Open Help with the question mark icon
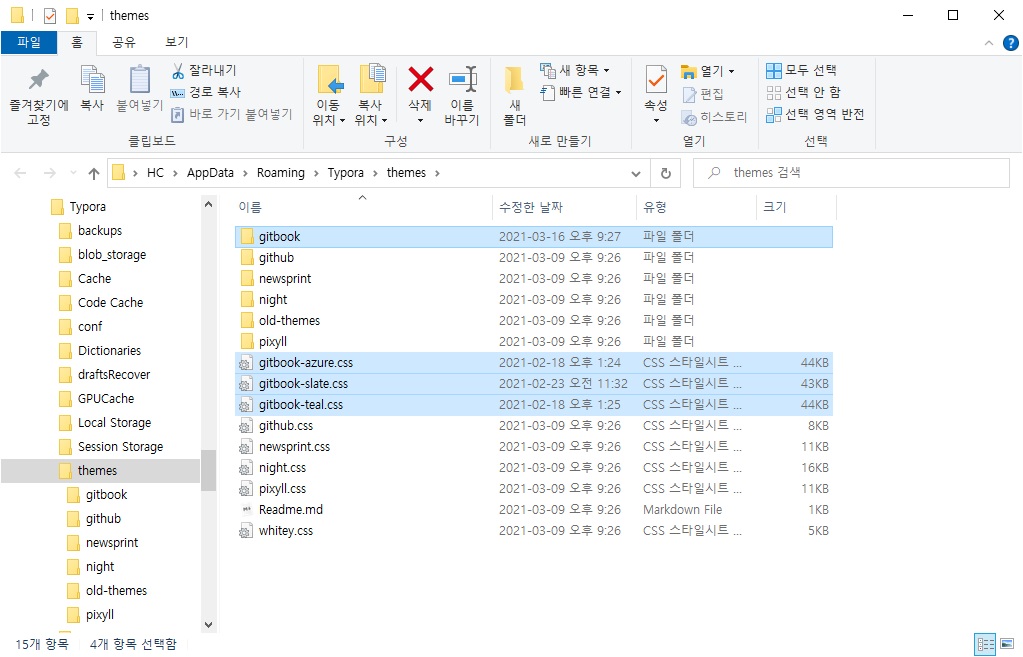Image resolution: width=1023 pixels, height=657 pixels. (1011, 43)
